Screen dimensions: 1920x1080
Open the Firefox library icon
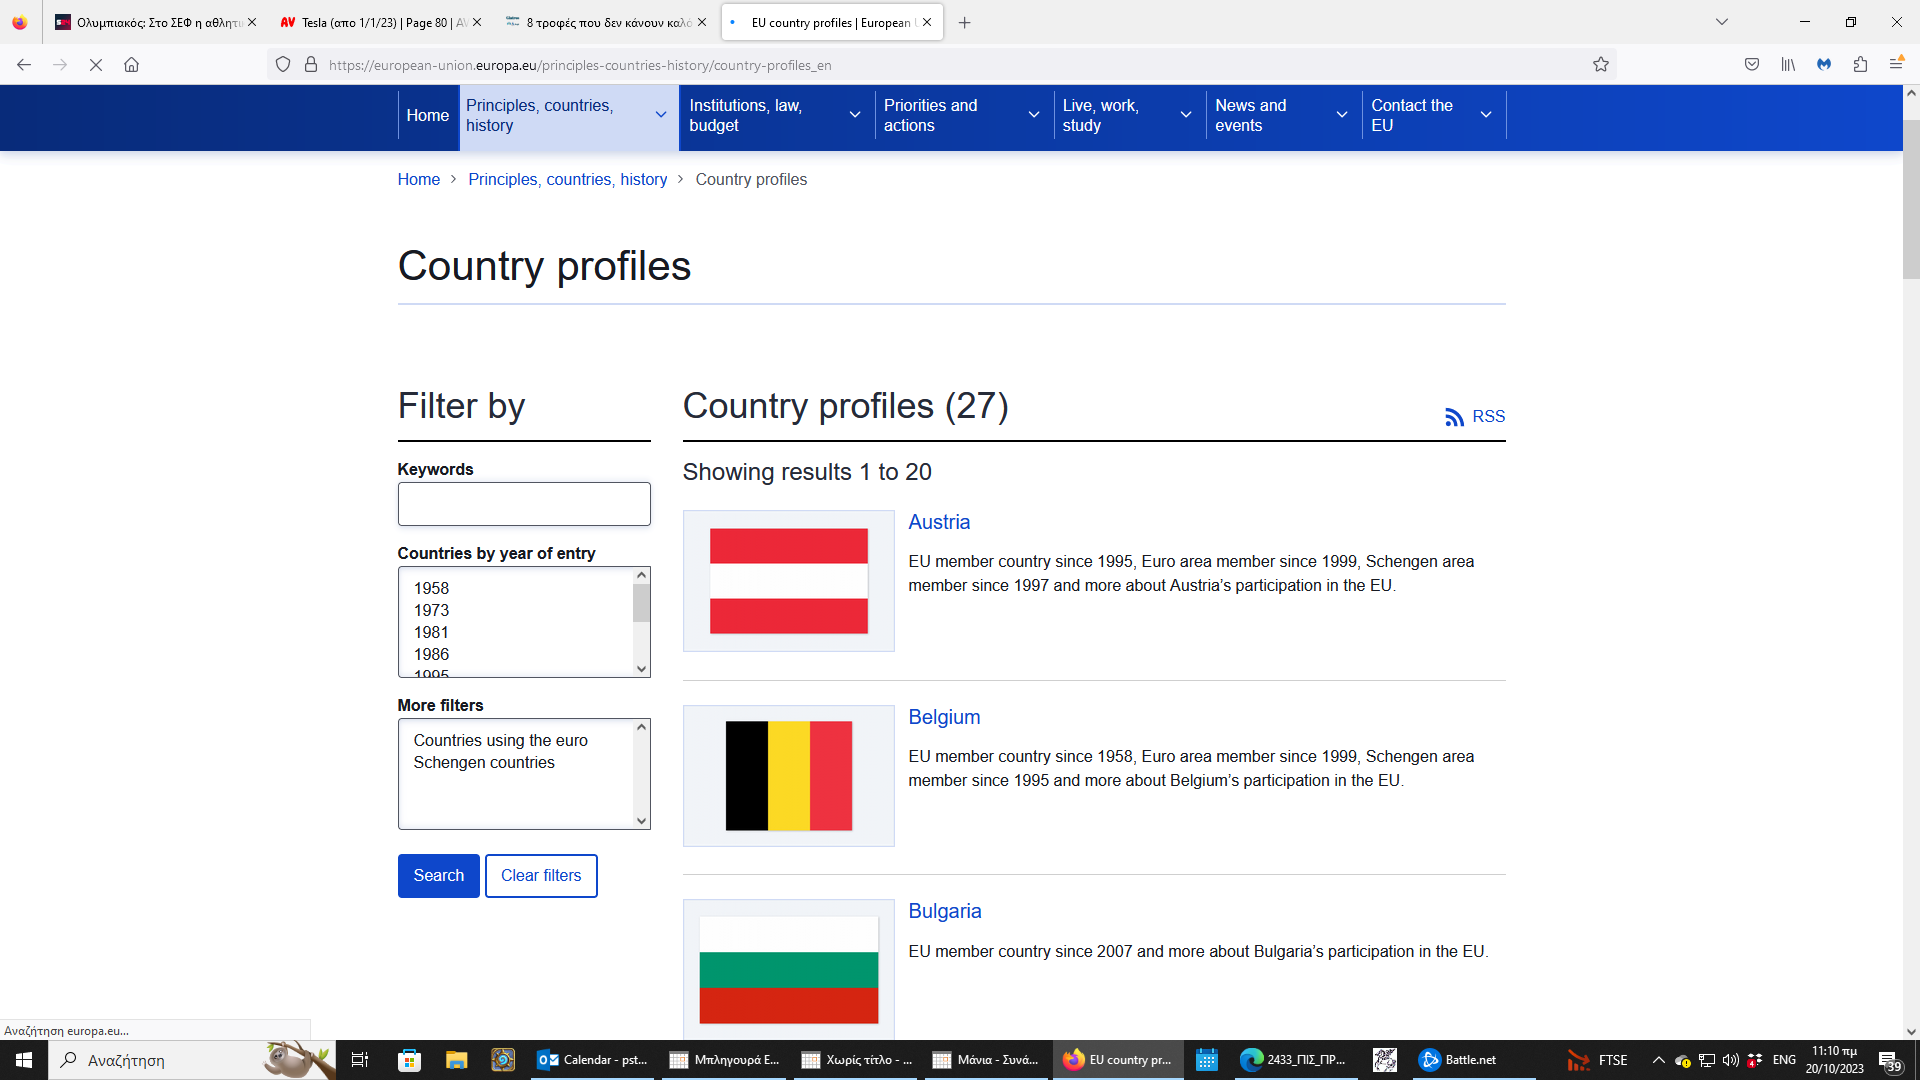[x=1788, y=65]
